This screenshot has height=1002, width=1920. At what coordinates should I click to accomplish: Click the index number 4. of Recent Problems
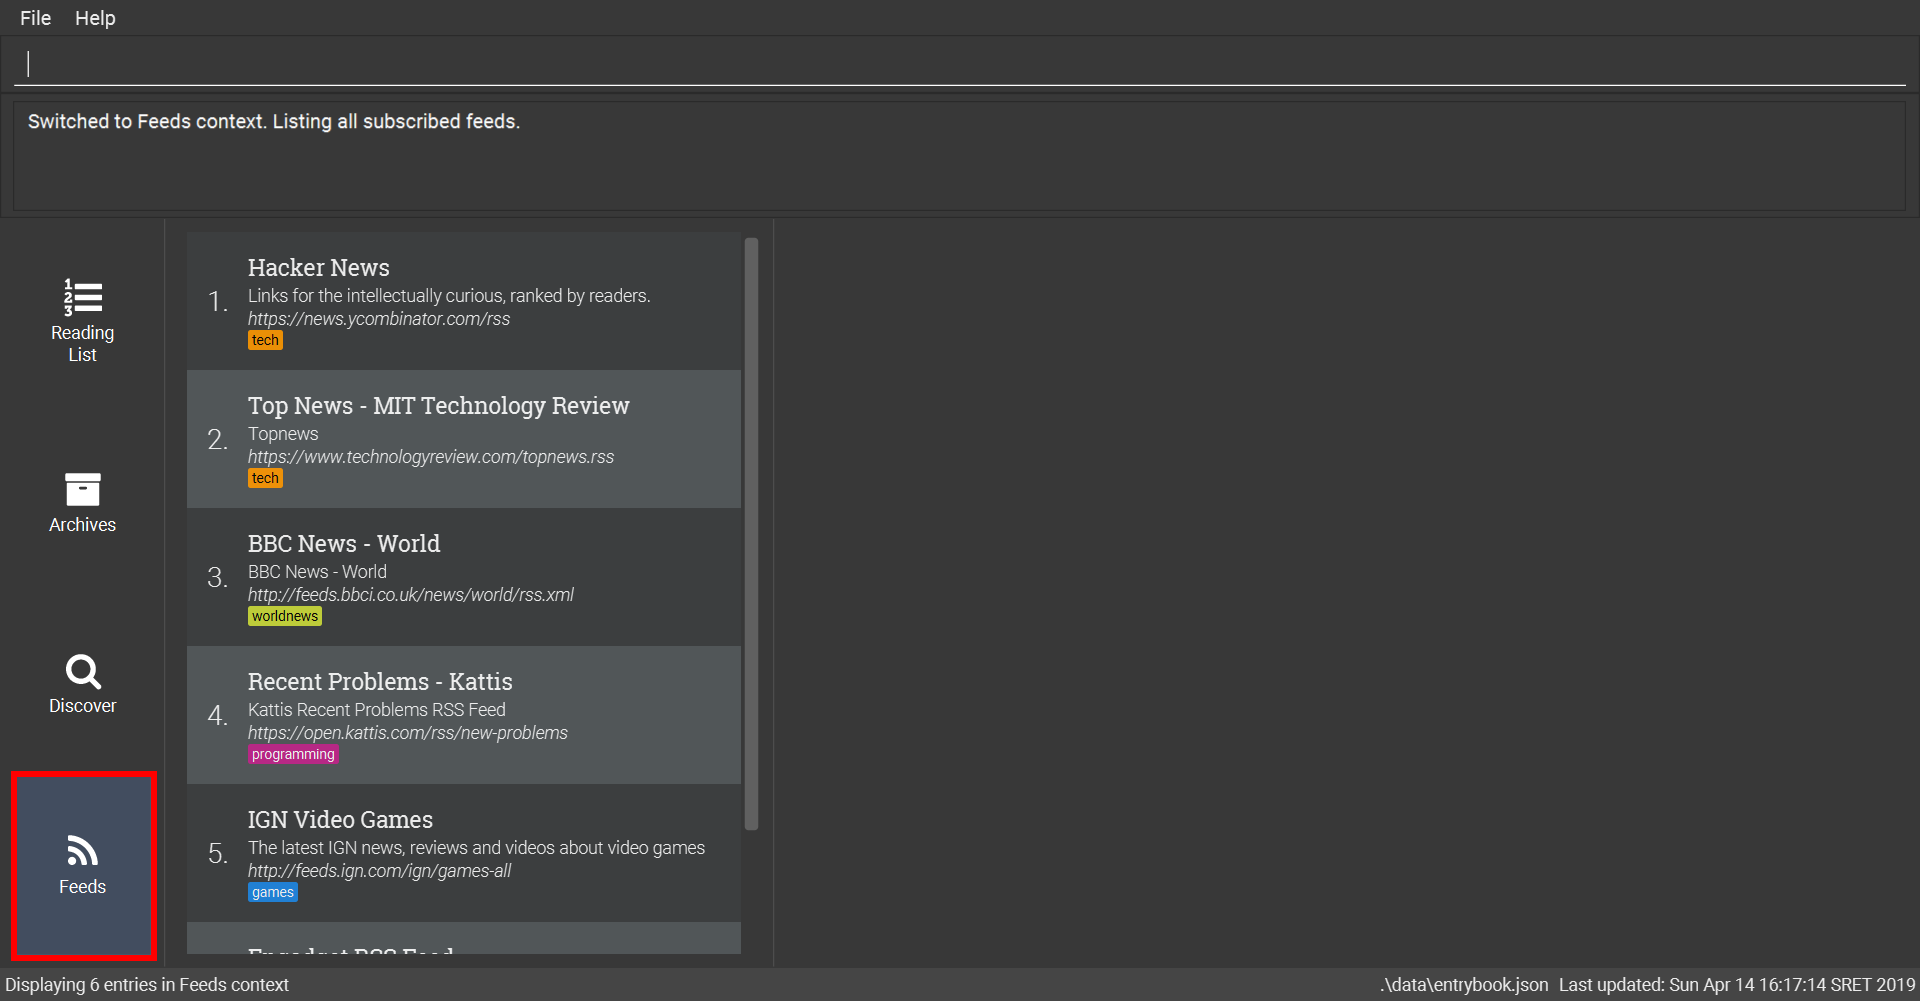218,715
